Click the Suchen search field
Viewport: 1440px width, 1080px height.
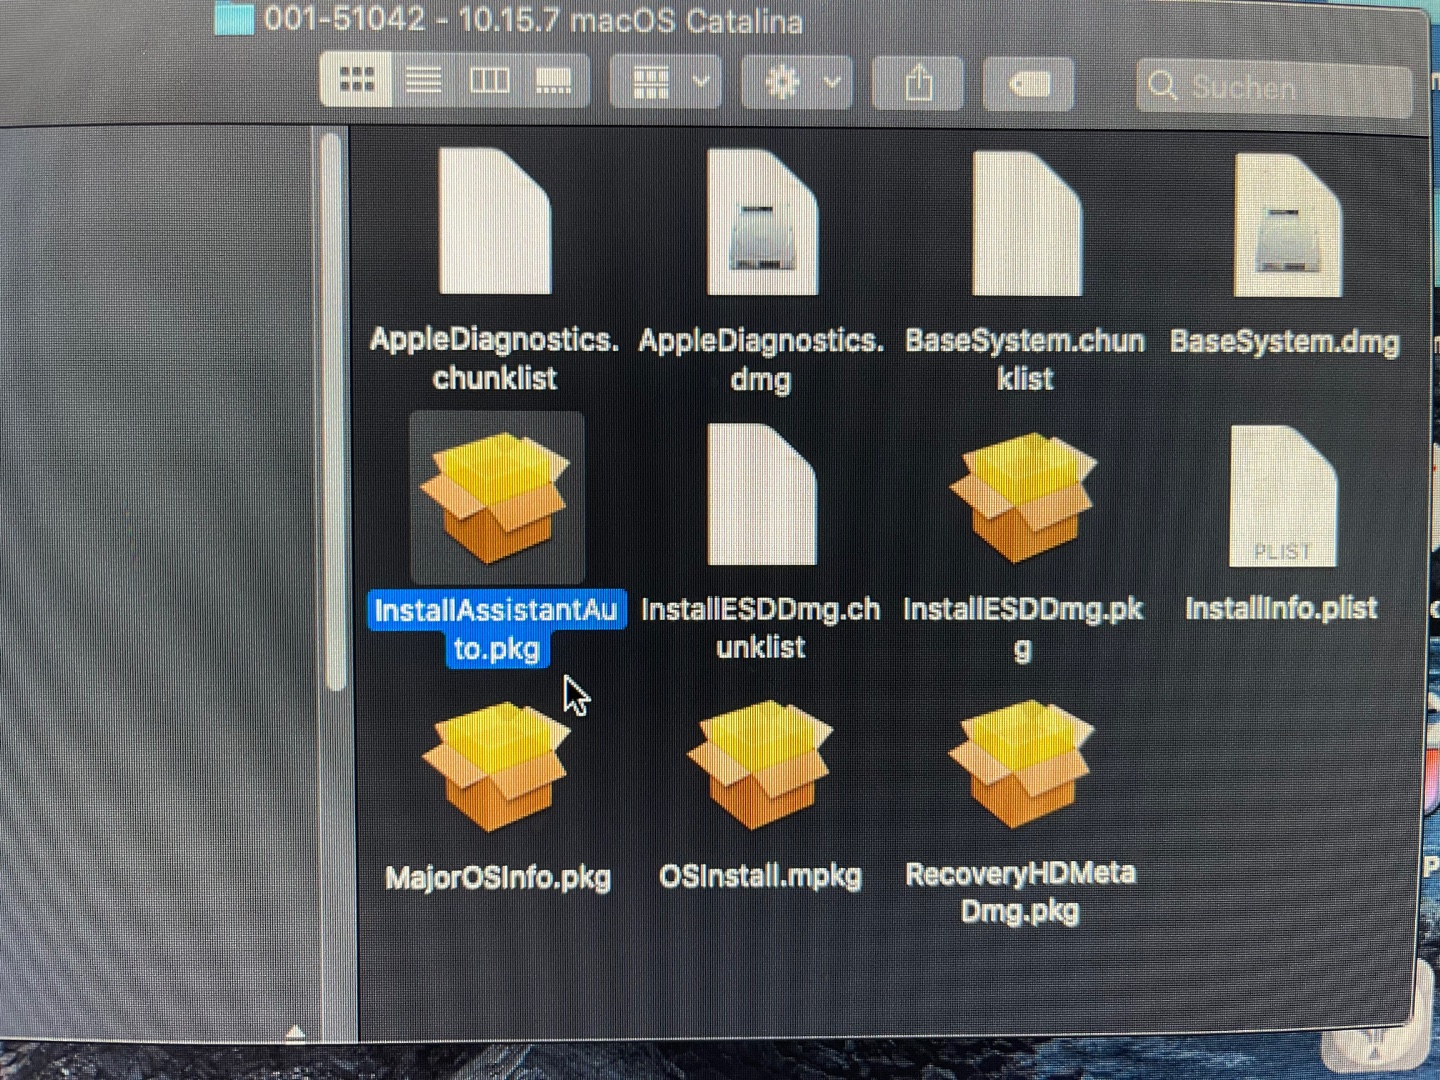[x=1274, y=88]
